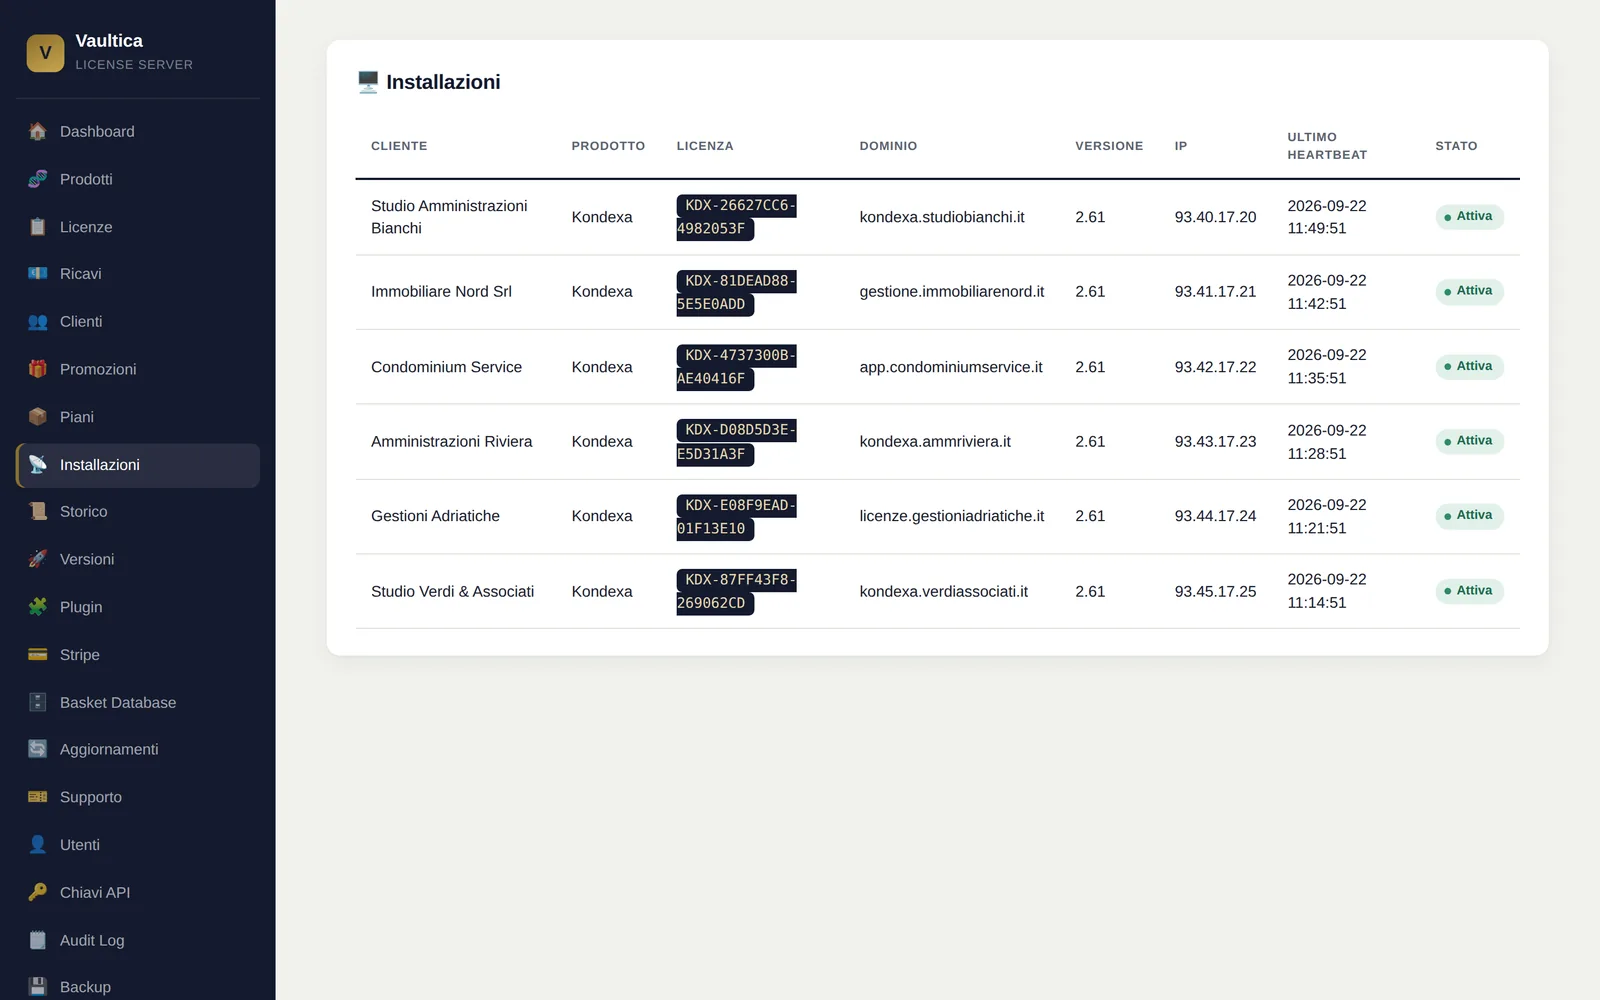Navigate to Storico page
1600x1000 pixels.
point(138,511)
